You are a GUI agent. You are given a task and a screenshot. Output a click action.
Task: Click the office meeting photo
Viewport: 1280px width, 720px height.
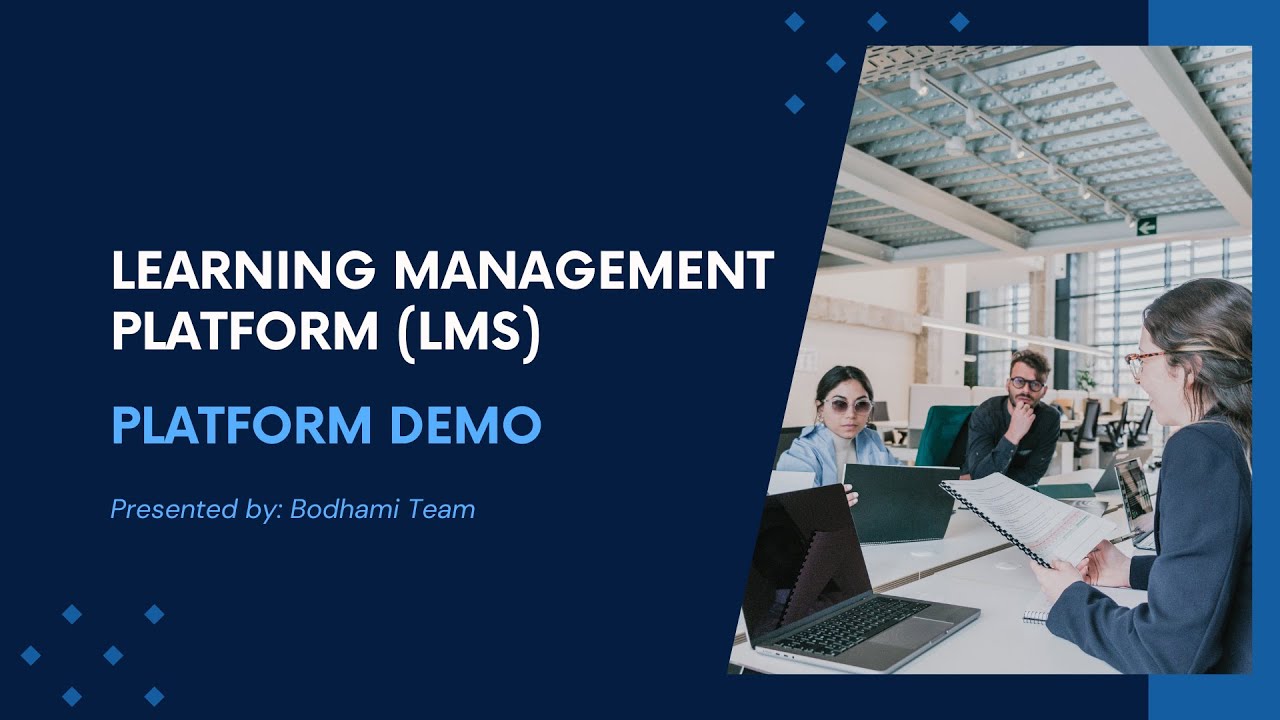pyautogui.click(x=989, y=360)
